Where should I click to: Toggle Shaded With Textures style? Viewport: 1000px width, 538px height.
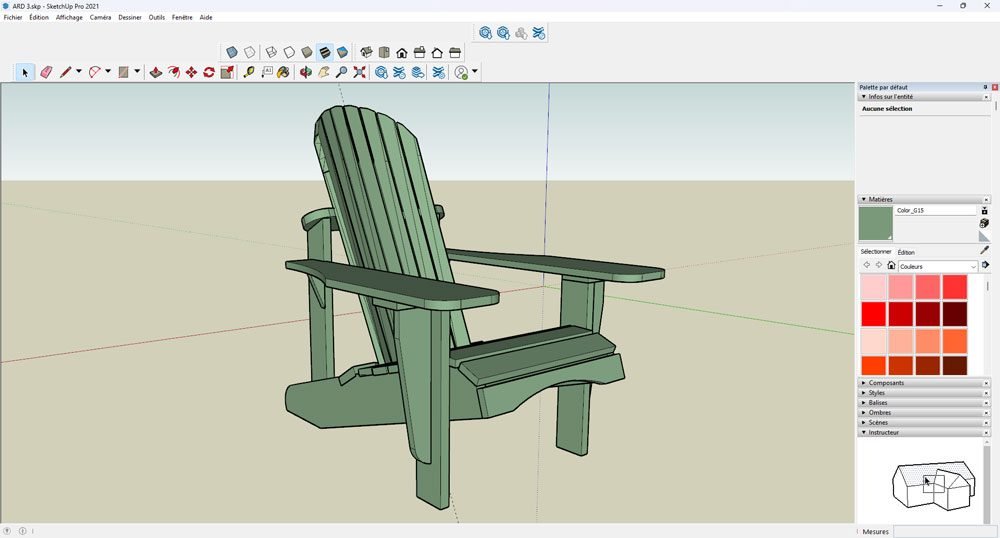tap(325, 52)
